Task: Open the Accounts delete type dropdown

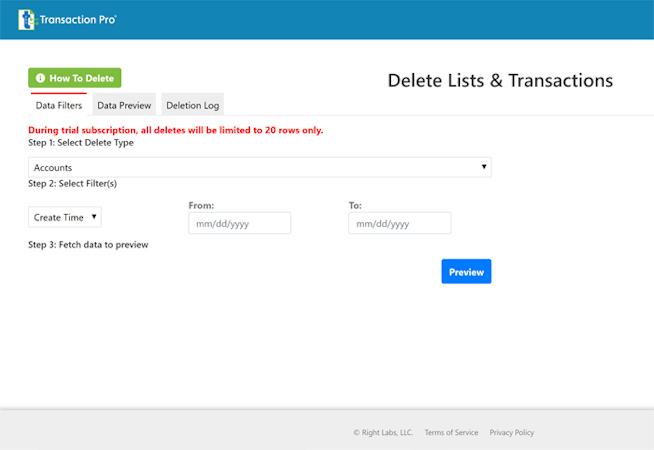Action: 259,167
